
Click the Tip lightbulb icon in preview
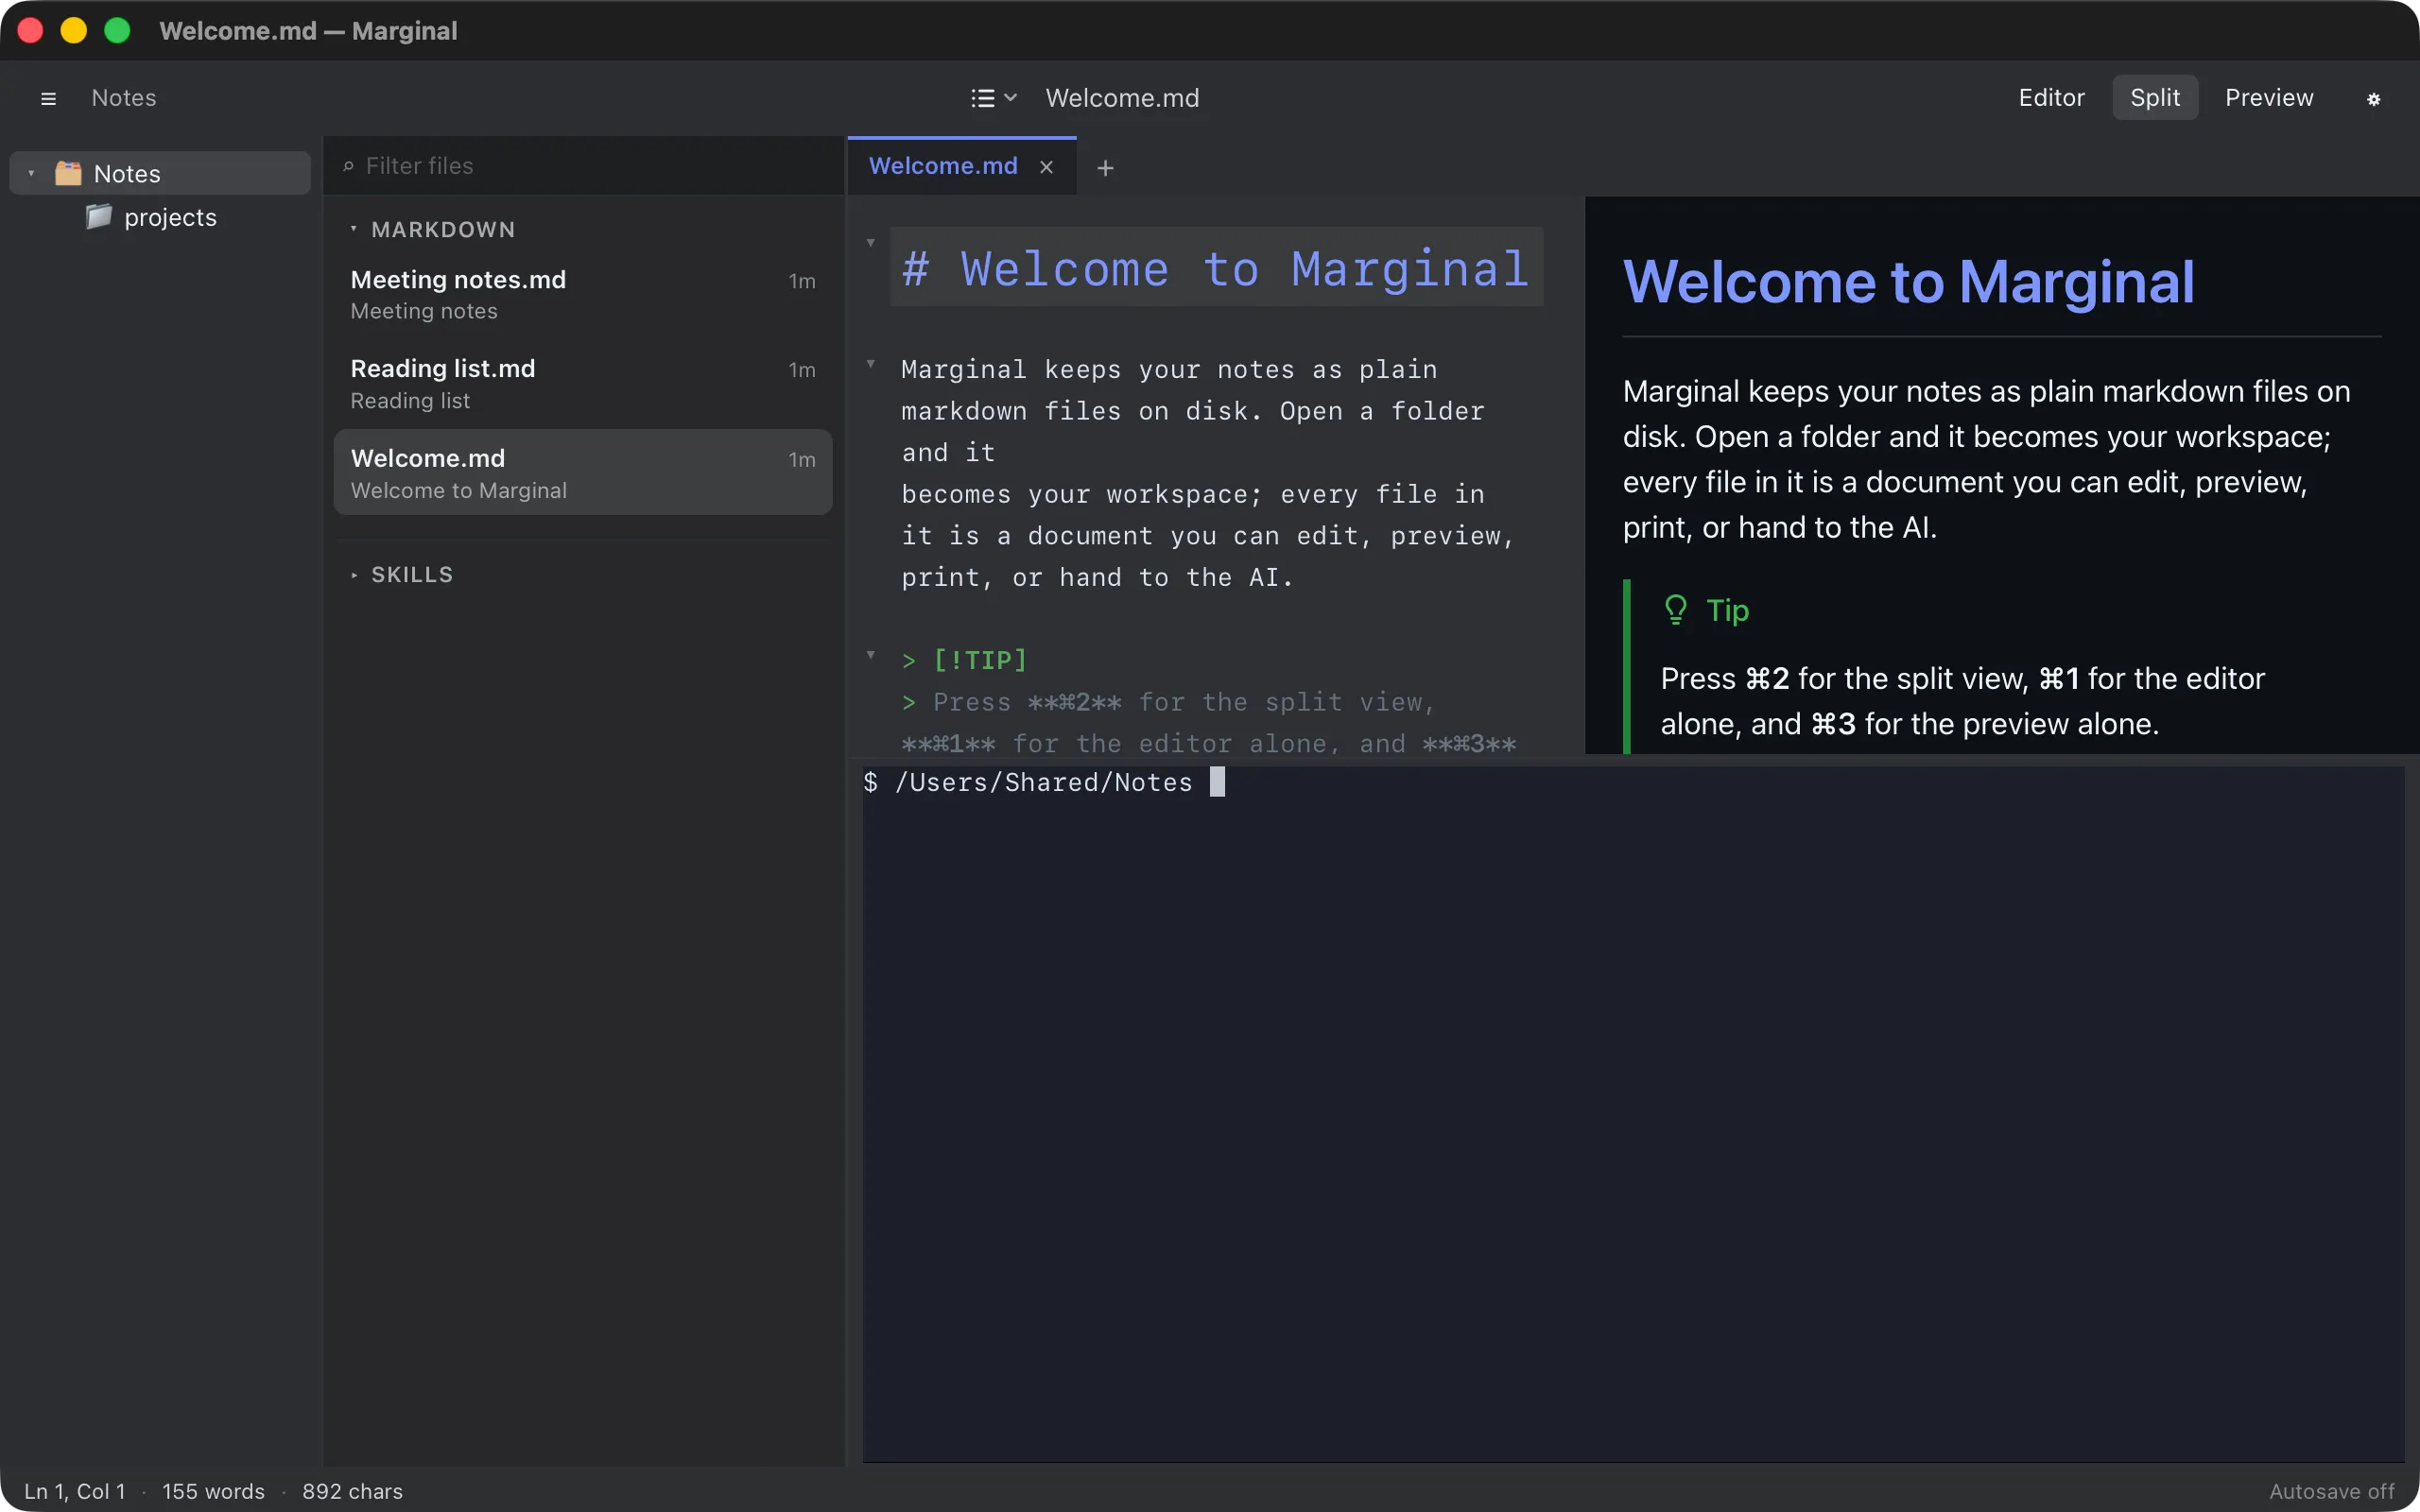coord(1676,610)
